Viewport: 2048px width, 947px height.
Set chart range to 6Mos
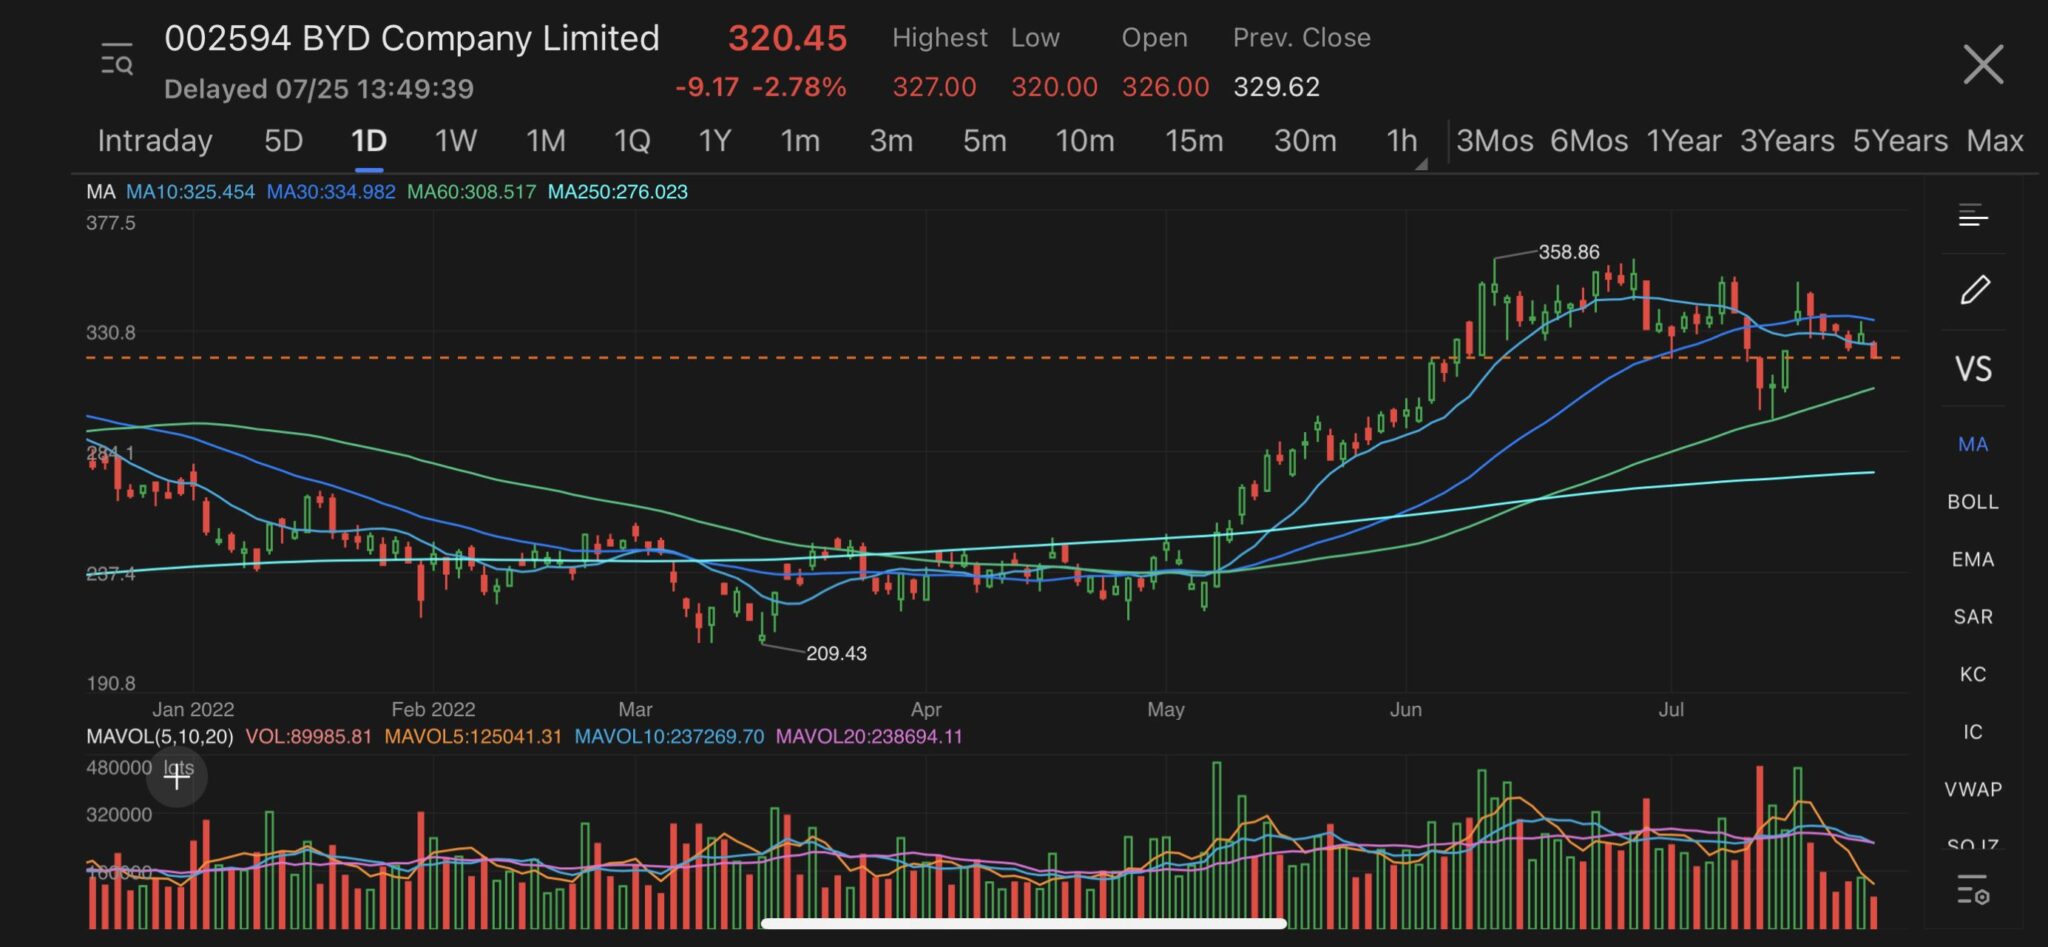(x=1589, y=141)
